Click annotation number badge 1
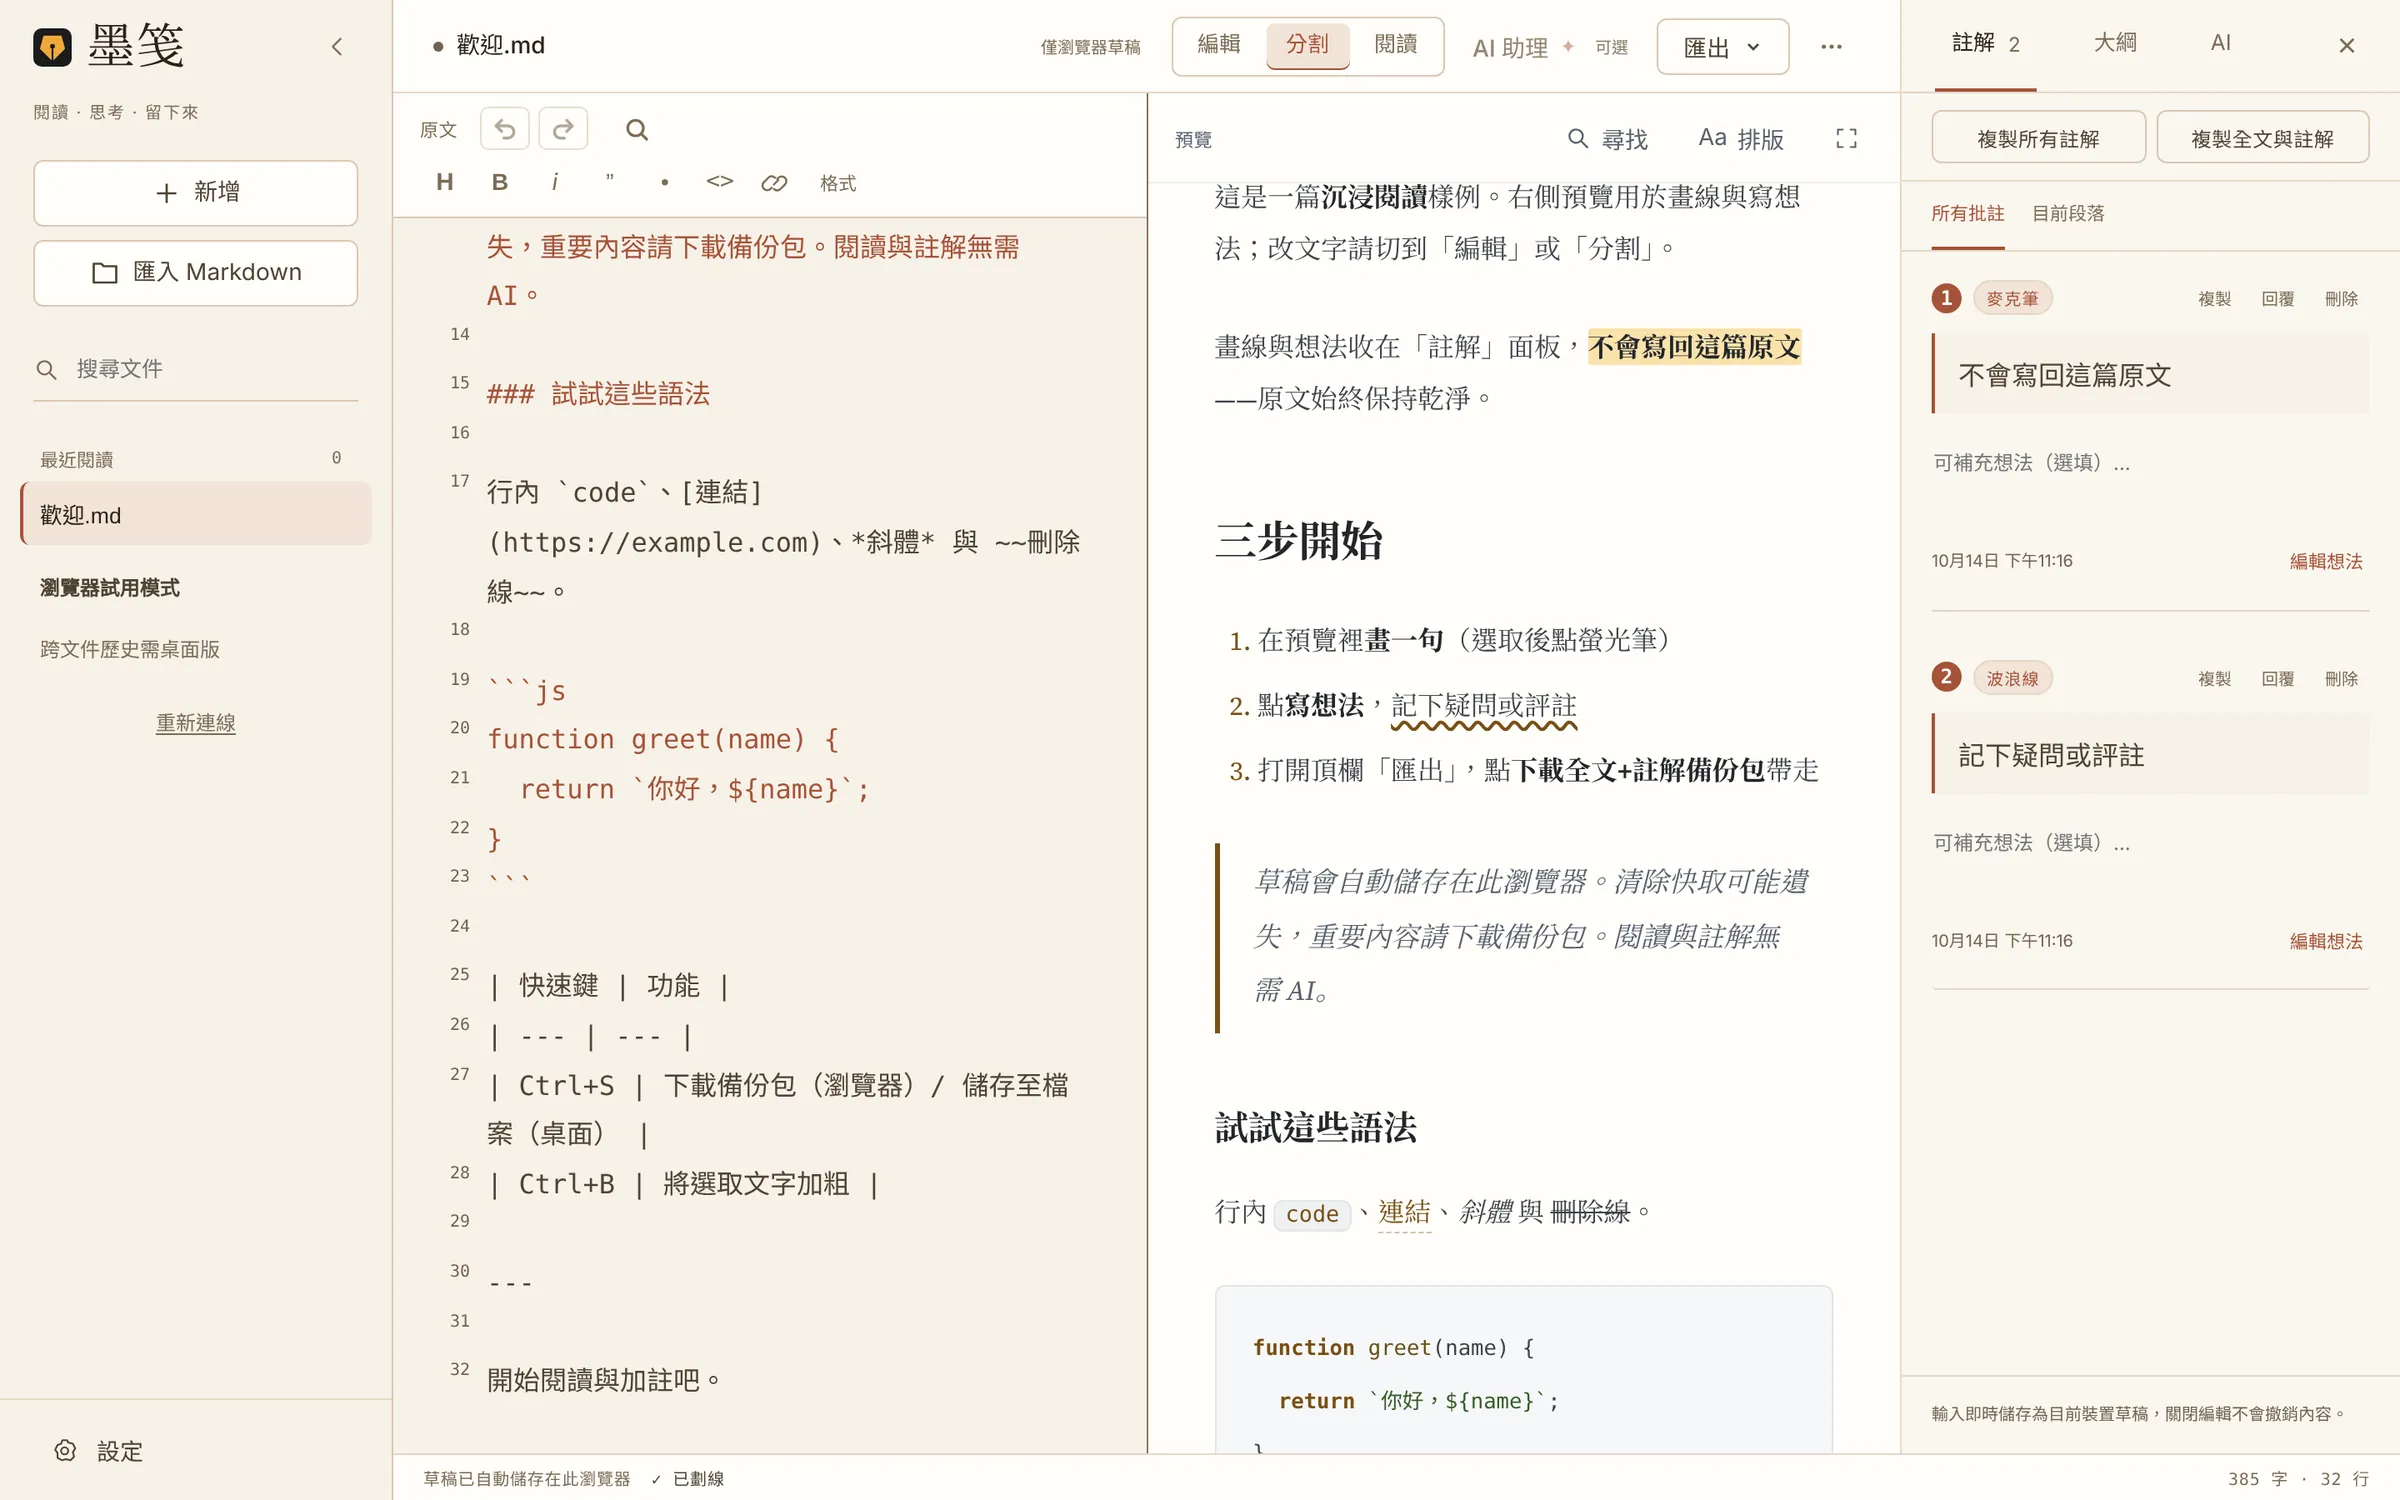The height and width of the screenshot is (1500, 2400). [1946, 298]
